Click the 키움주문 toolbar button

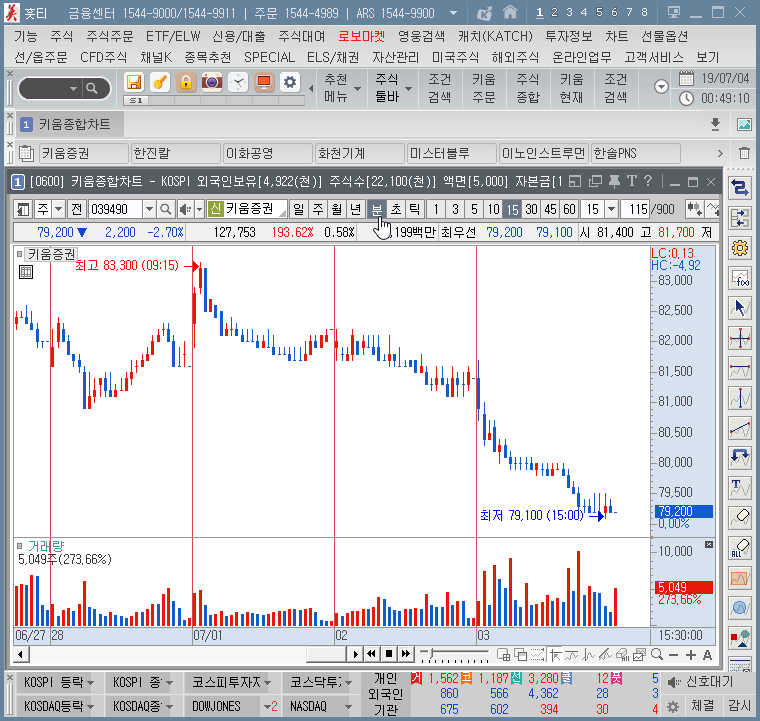(484, 88)
